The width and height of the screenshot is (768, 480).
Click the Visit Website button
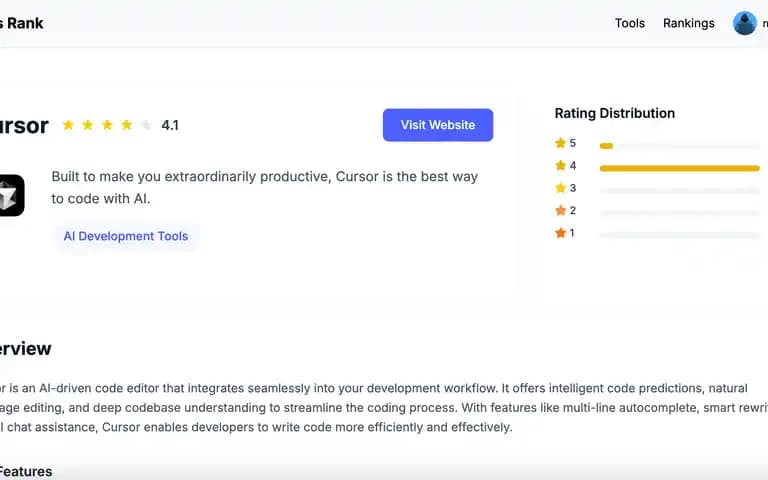point(438,125)
